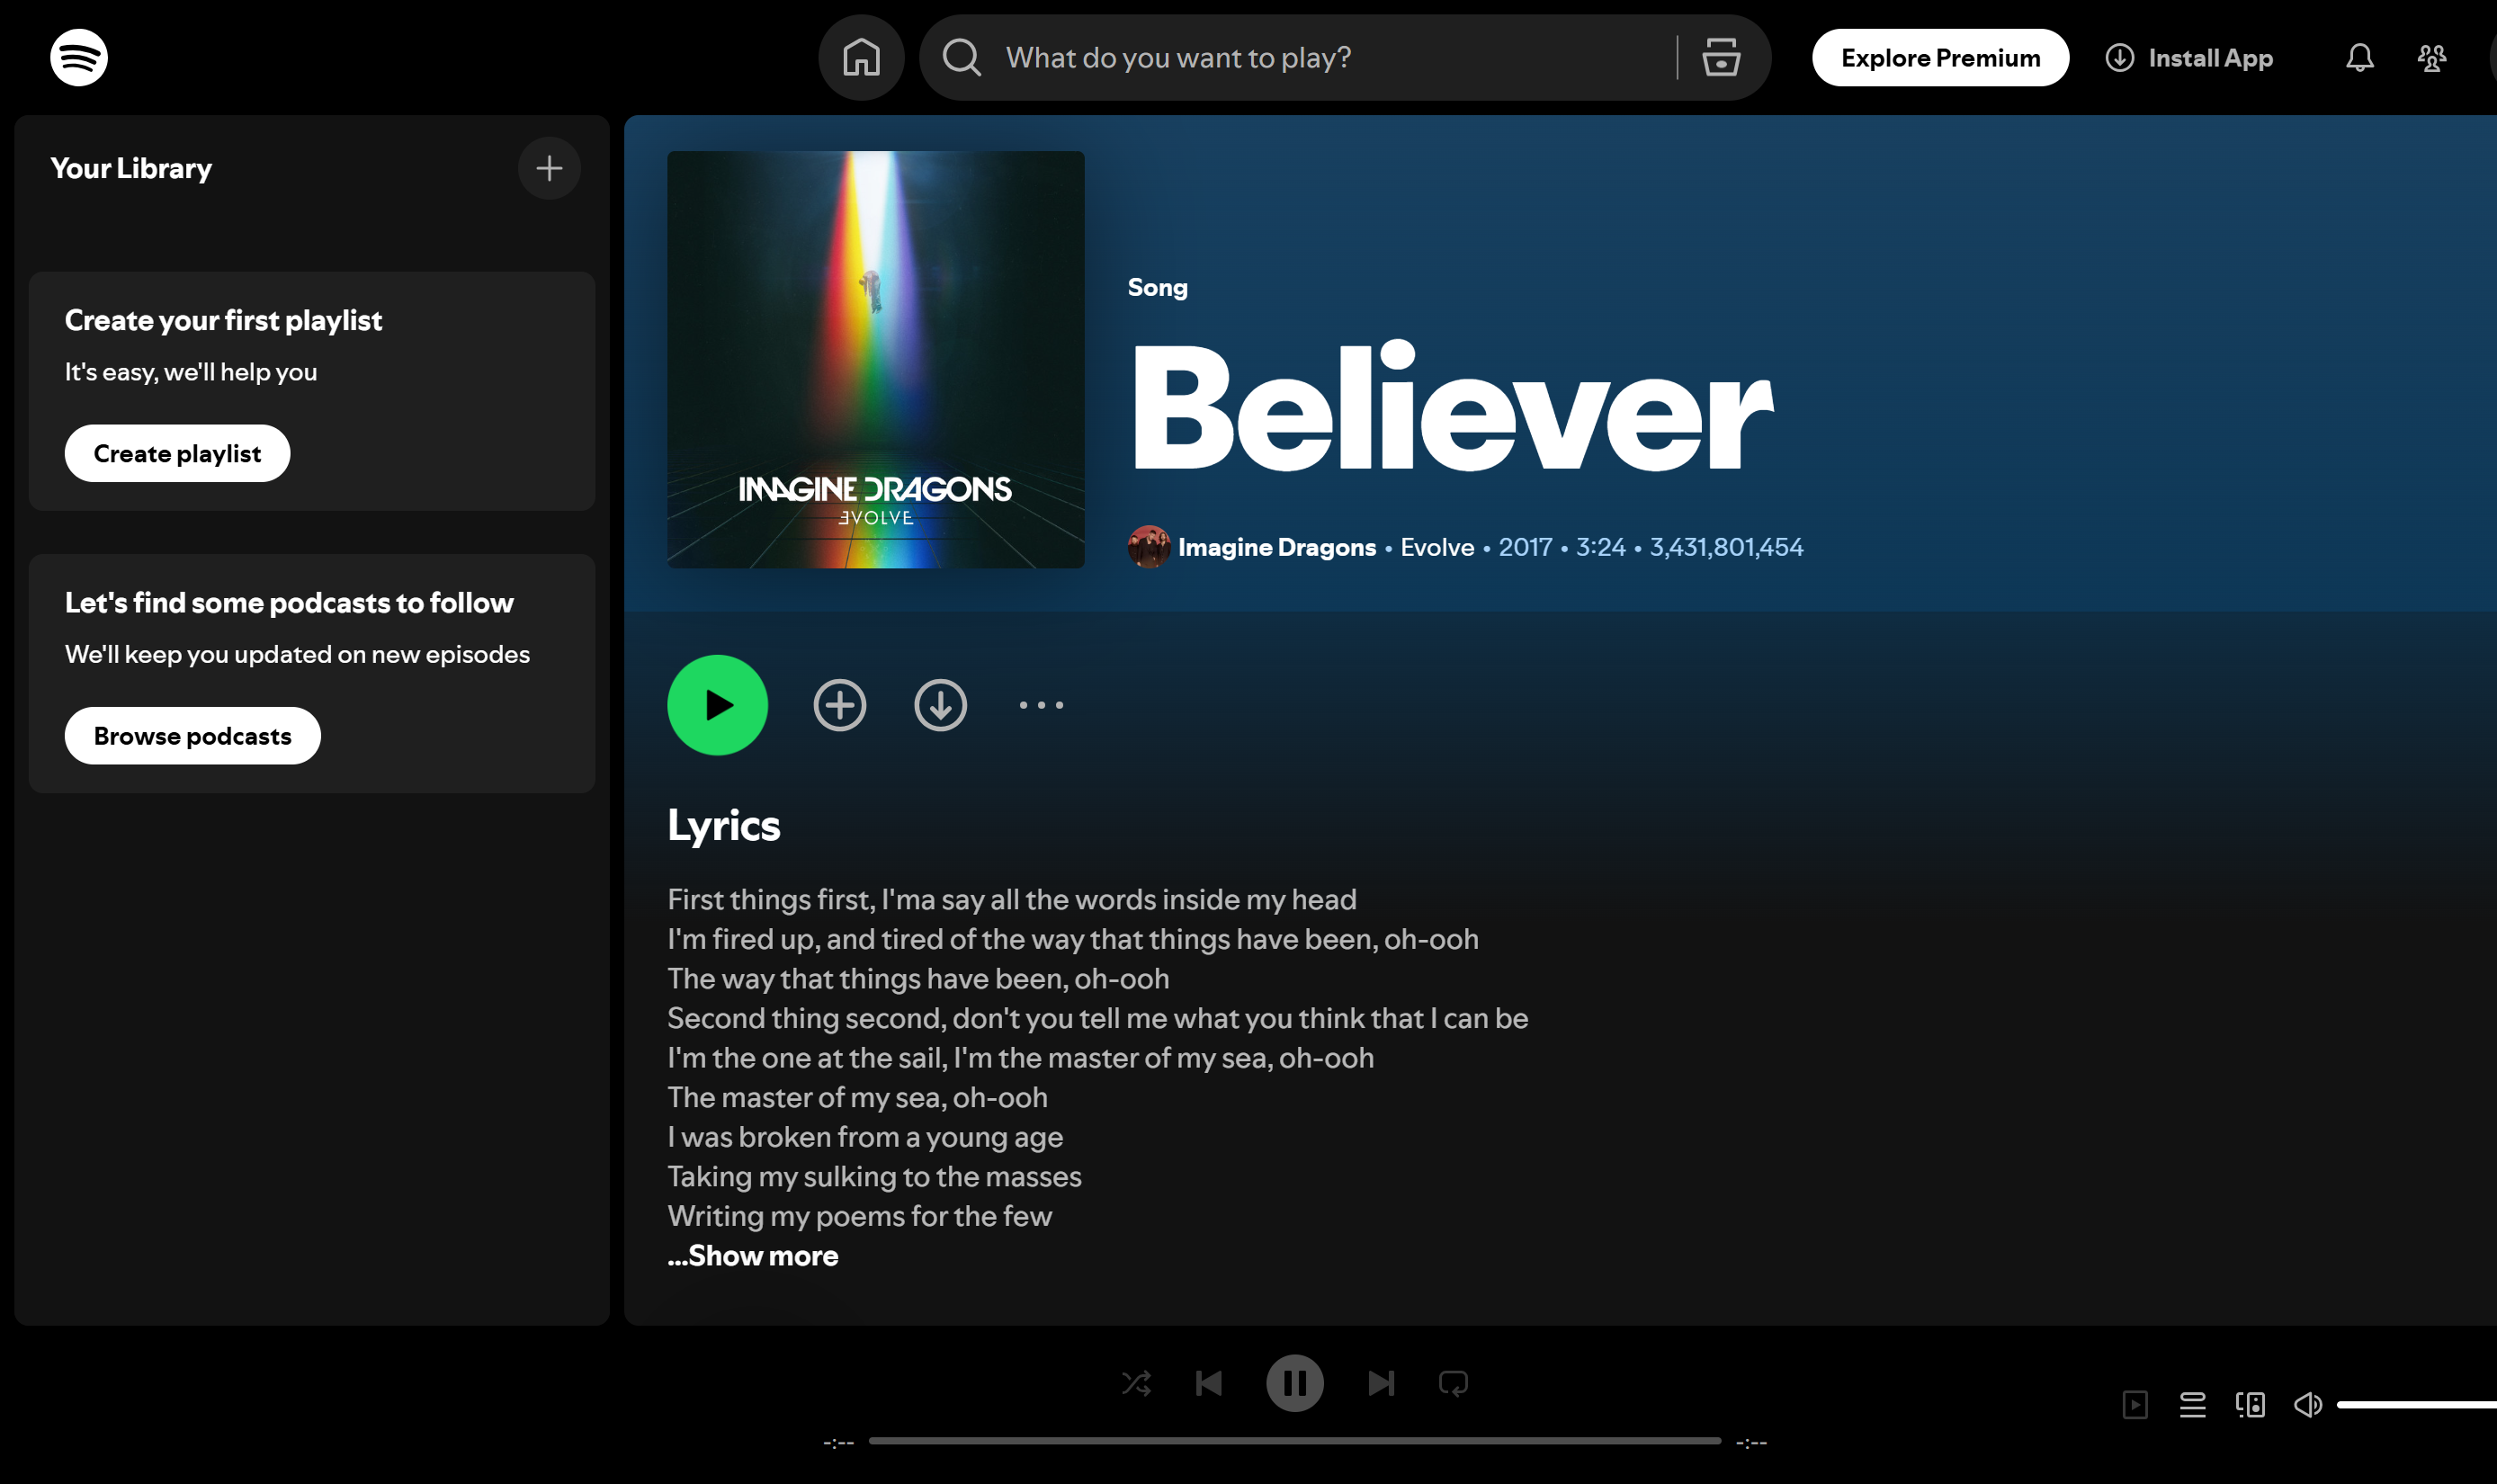
Task: Click Your Library heading
Action: (131, 168)
